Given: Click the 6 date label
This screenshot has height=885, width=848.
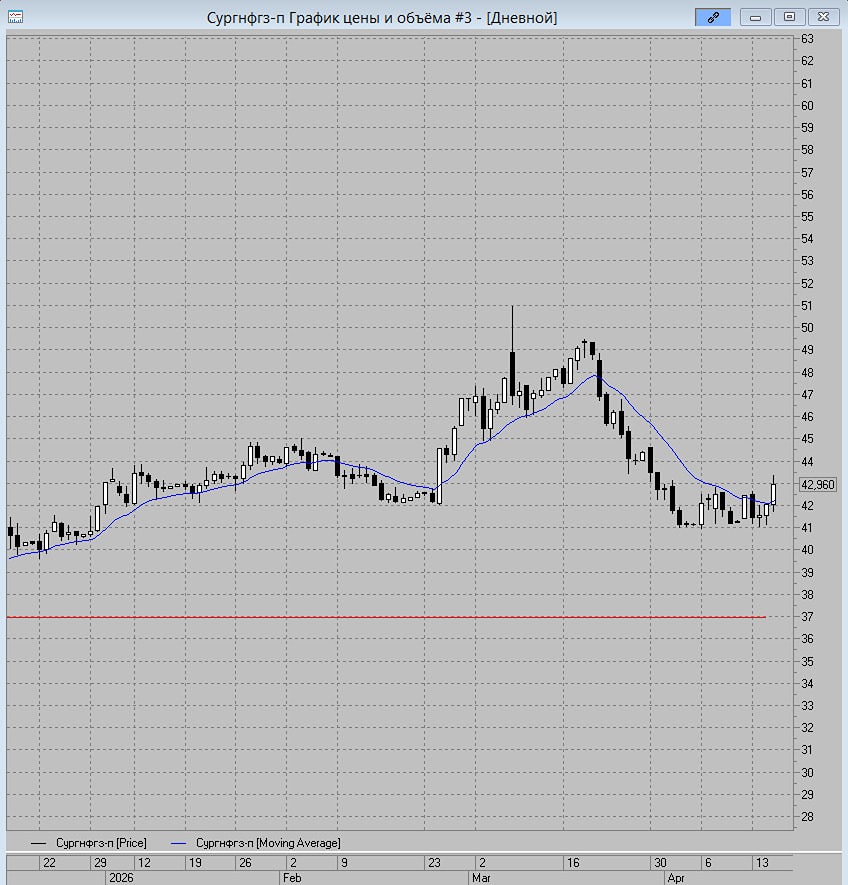Looking at the screenshot, I should tap(709, 862).
